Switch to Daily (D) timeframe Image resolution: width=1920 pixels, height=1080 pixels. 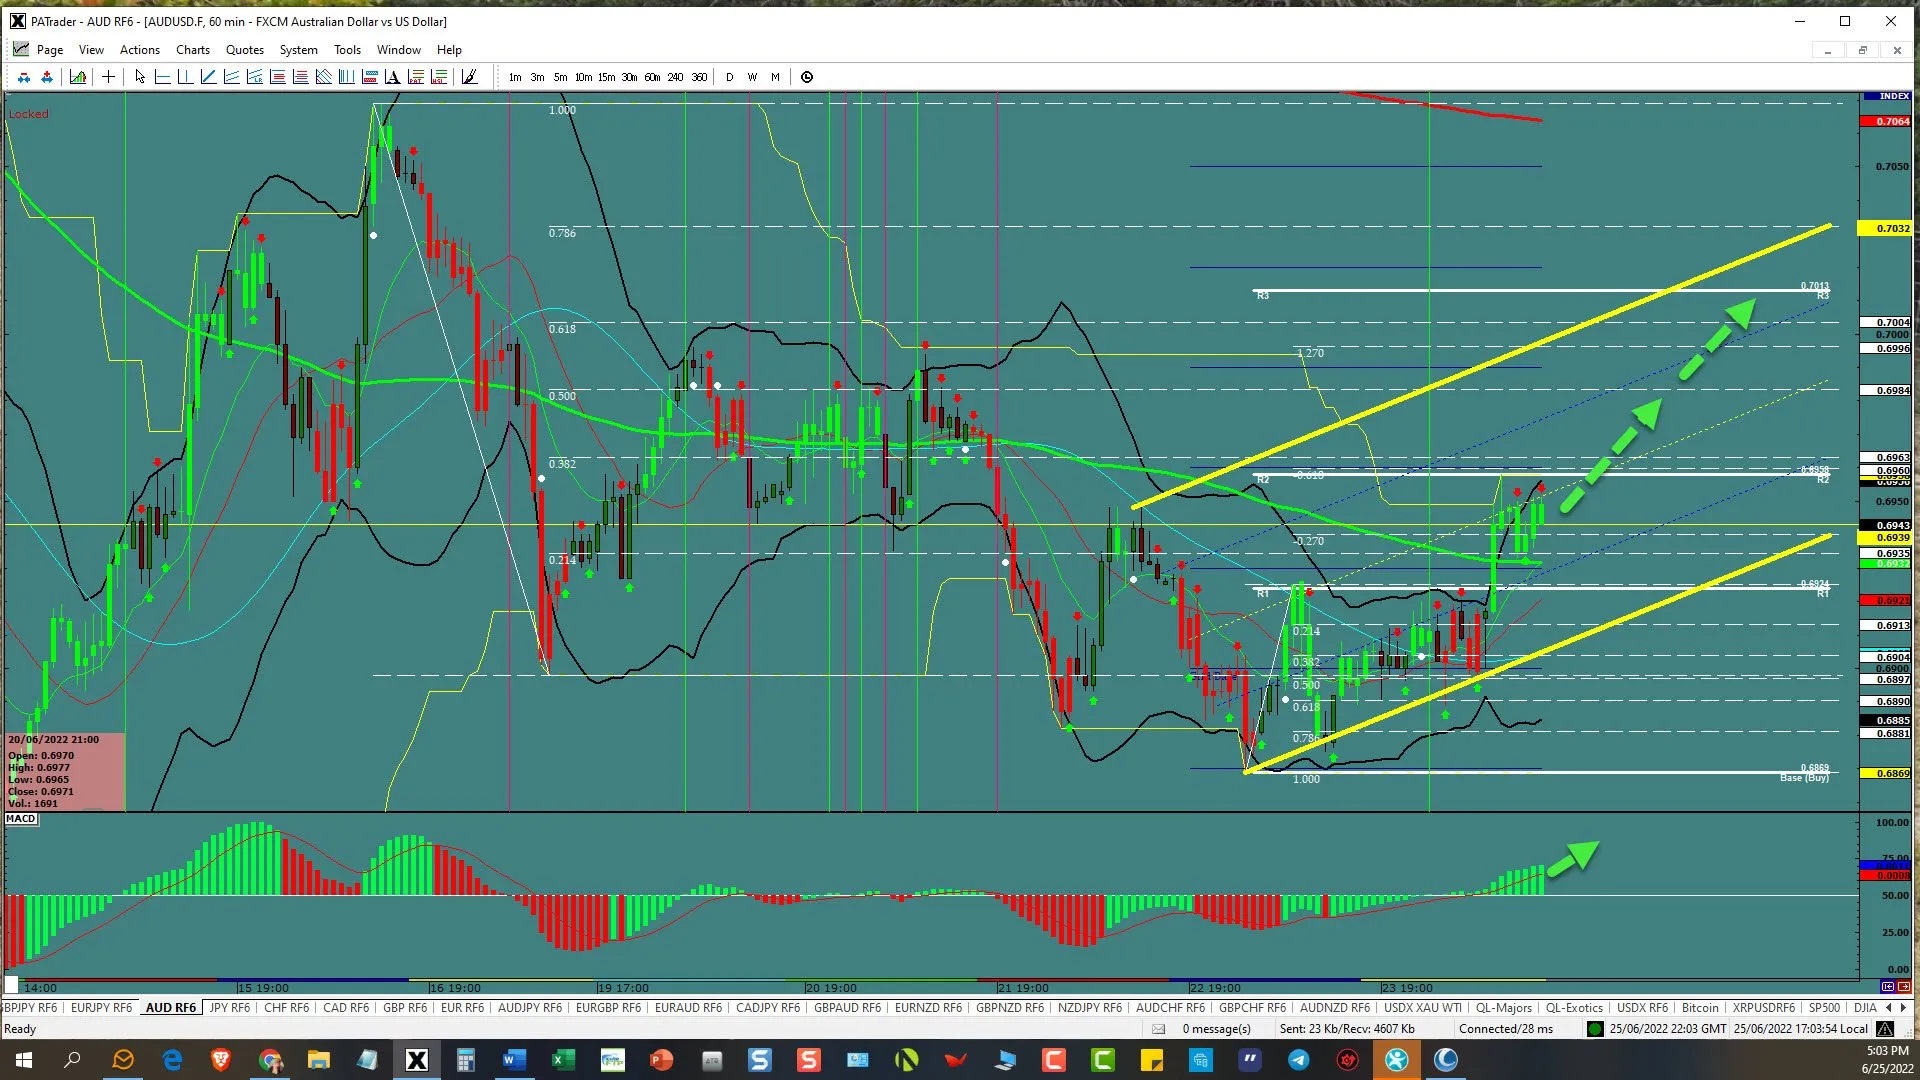click(x=729, y=77)
